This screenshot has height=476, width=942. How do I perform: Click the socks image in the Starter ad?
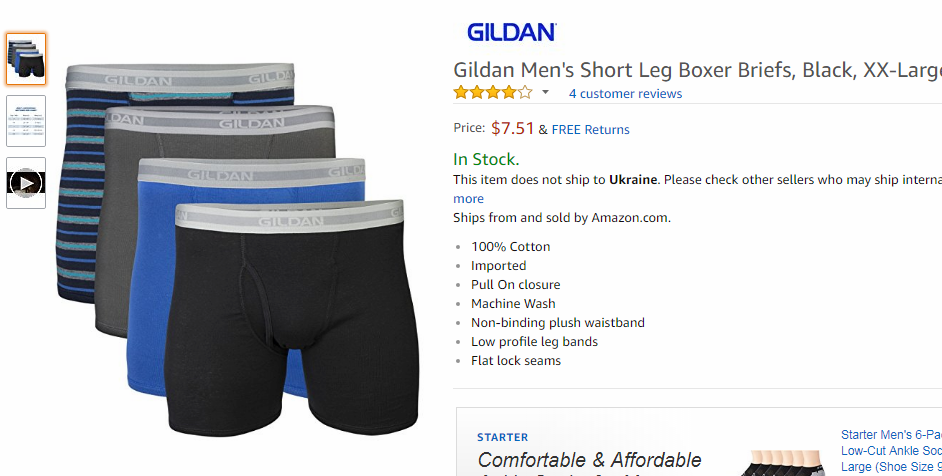[x=783, y=463]
